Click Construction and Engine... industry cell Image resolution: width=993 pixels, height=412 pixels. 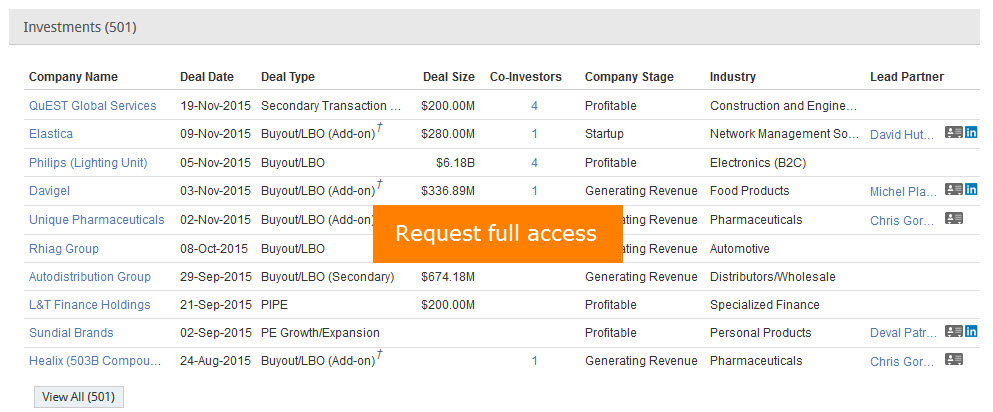click(784, 106)
